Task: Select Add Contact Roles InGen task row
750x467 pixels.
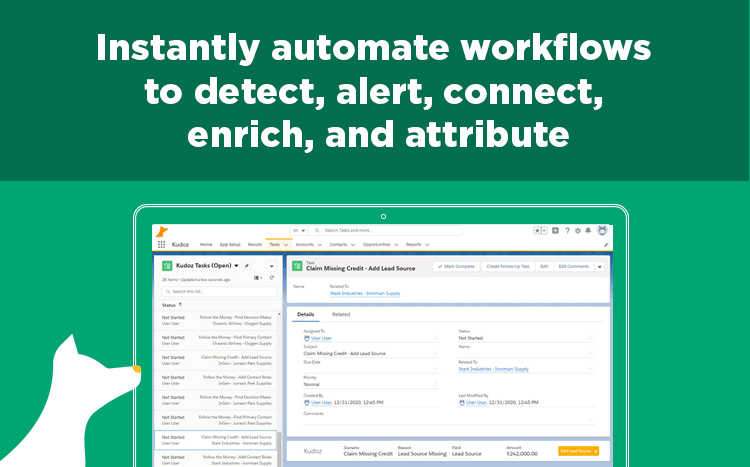Action: click(x=216, y=380)
